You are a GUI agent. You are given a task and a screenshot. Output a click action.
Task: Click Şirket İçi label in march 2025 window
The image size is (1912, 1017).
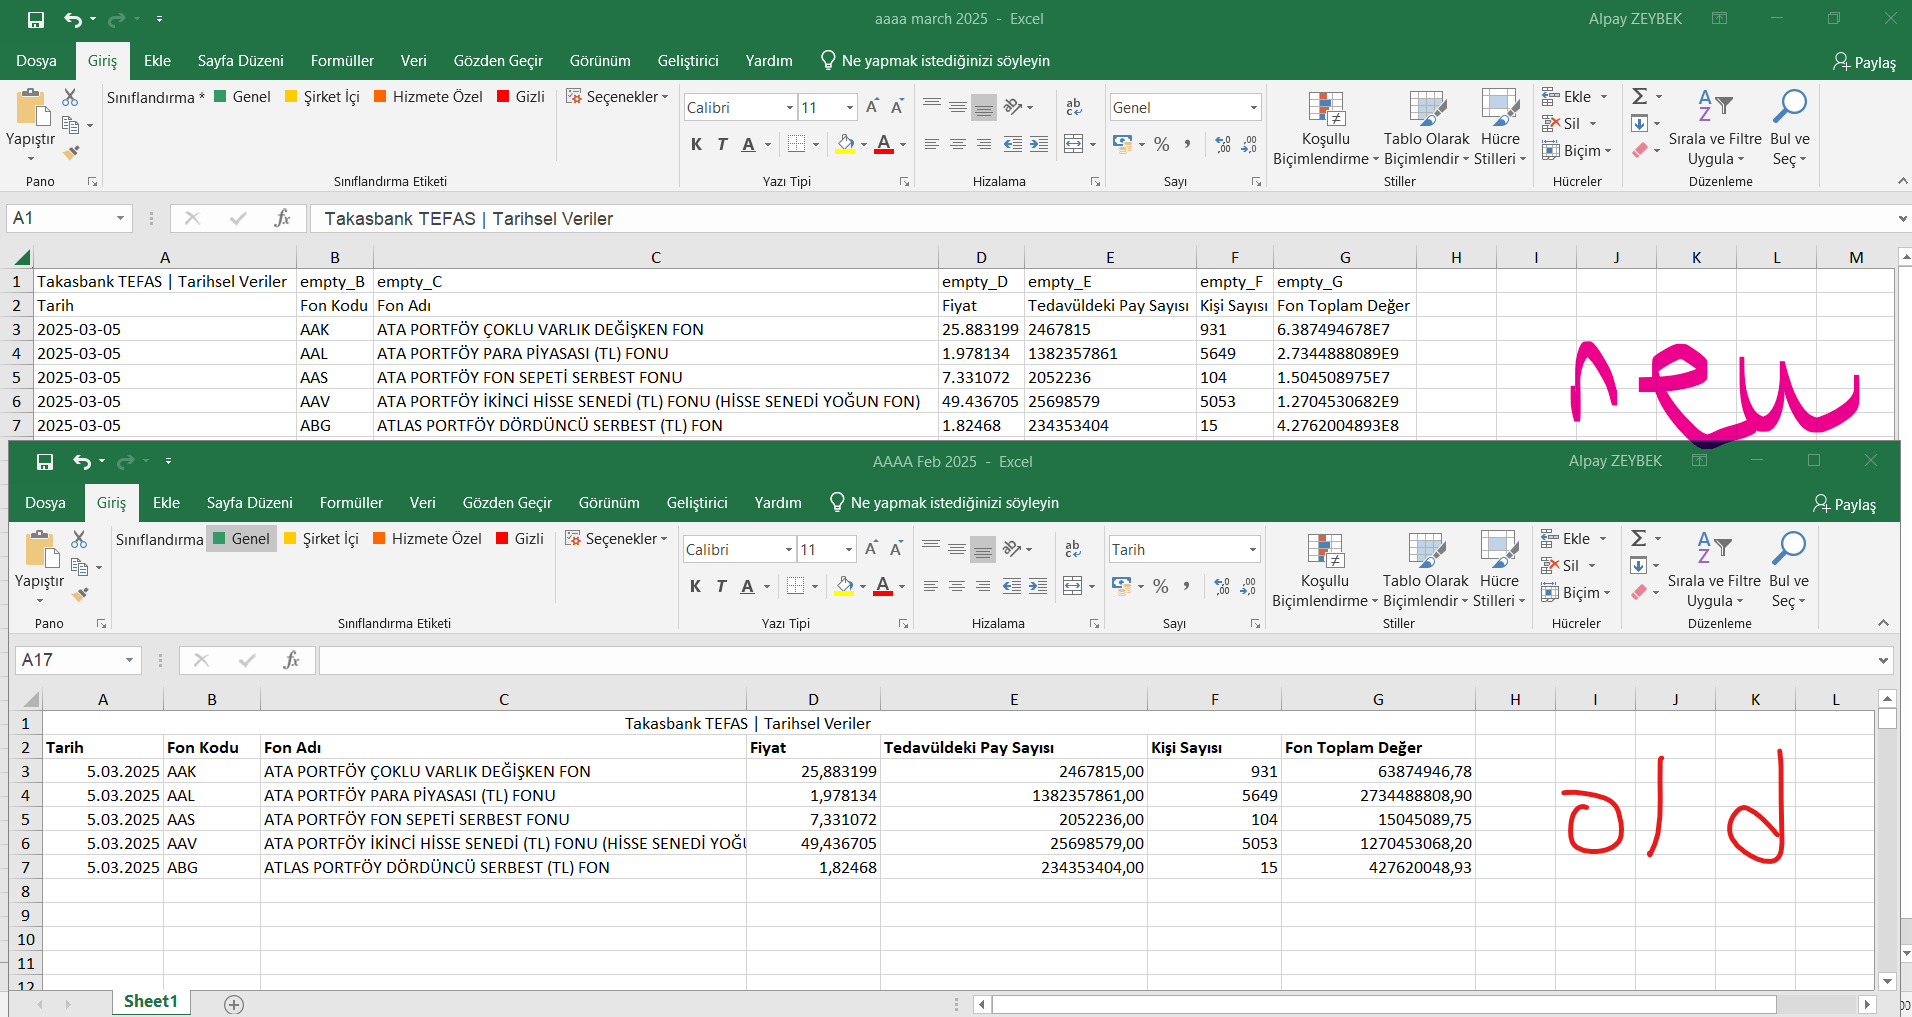tap(322, 97)
